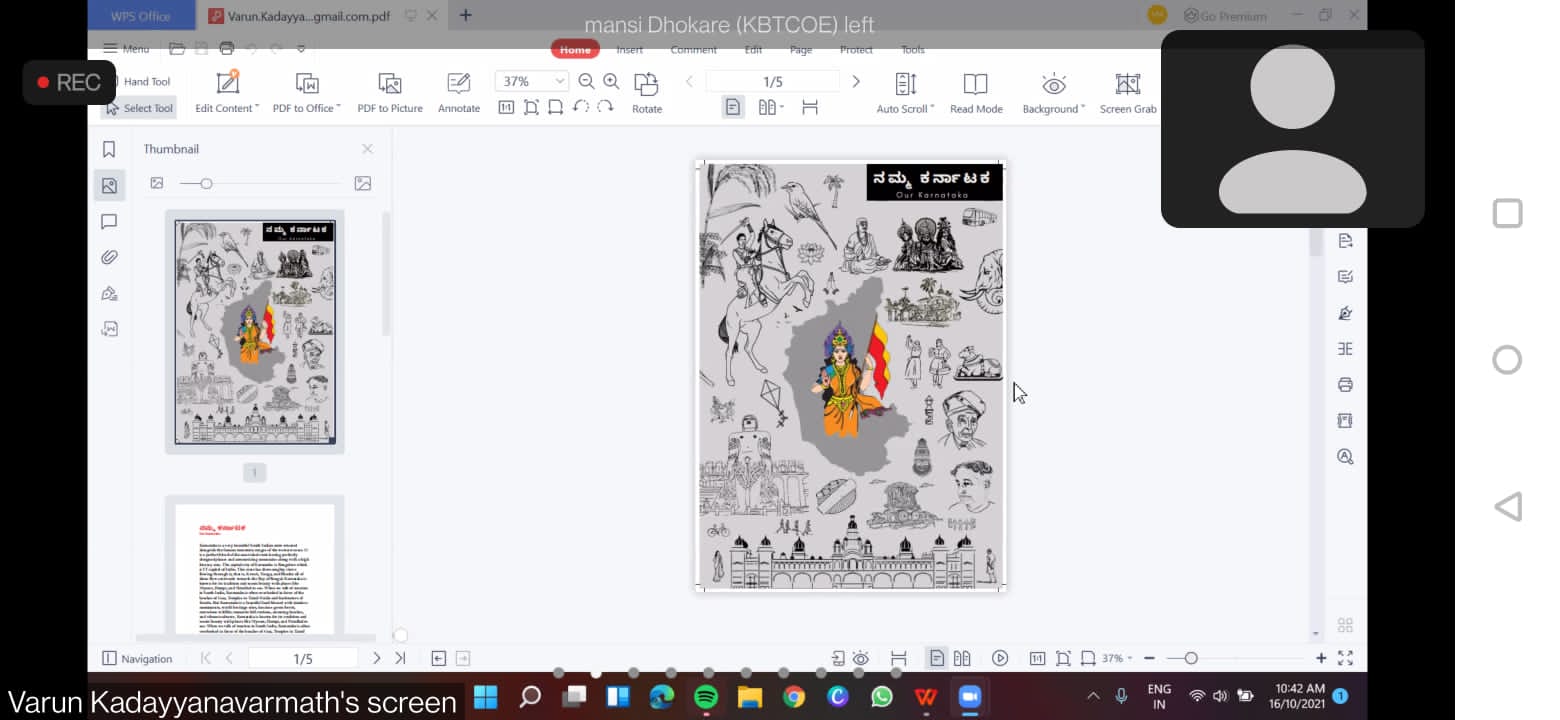1560x720 pixels.
Task: Go to the next page using the toolbar arrow
Action: [x=856, y=81]
